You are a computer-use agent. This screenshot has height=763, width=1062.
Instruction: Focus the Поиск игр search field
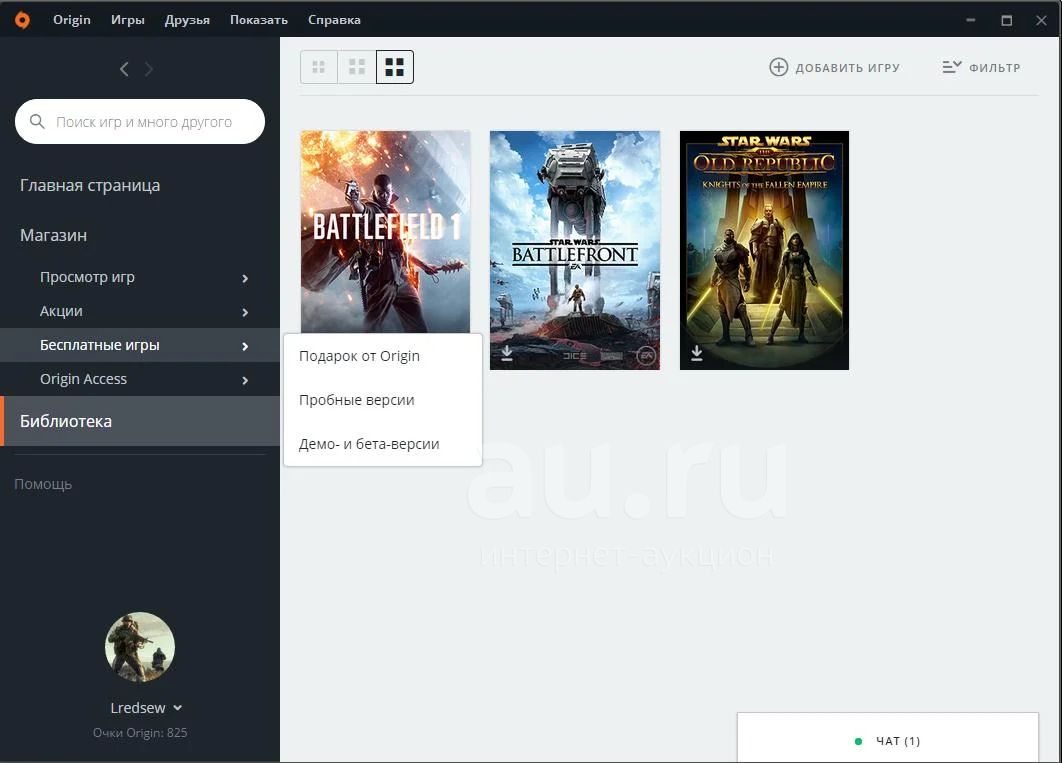click(140, 122)
